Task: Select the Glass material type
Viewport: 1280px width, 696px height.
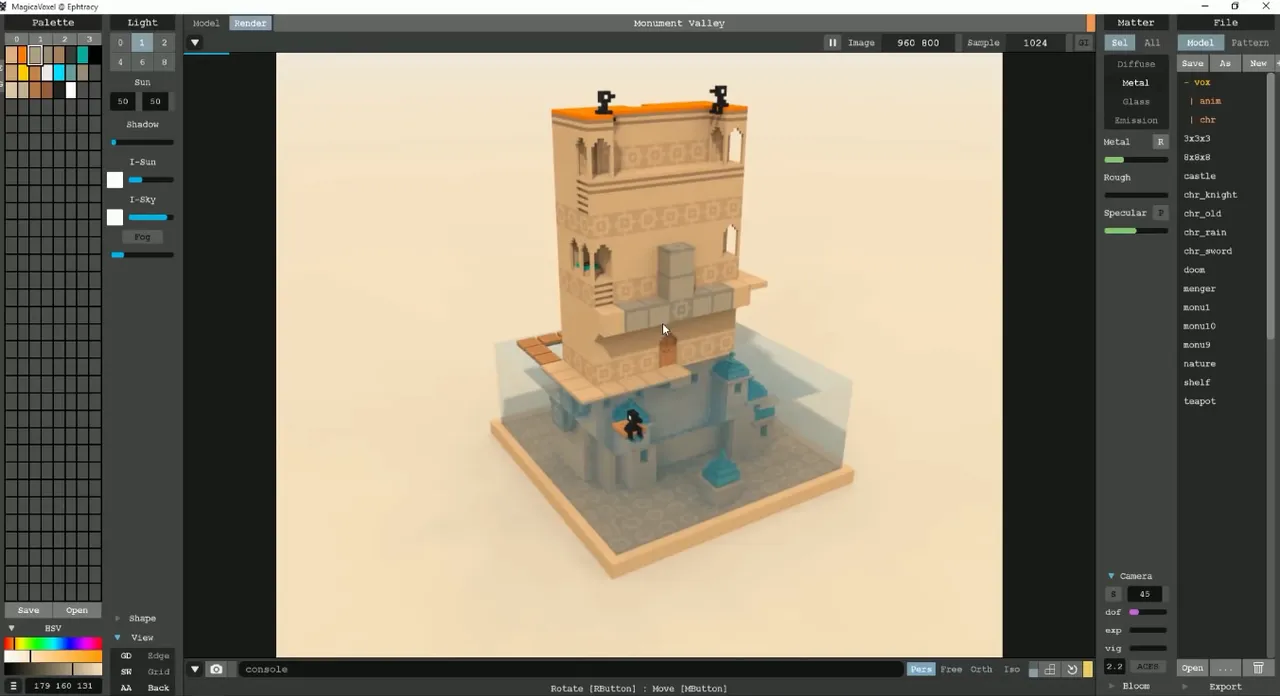Action: [1136, 102]
